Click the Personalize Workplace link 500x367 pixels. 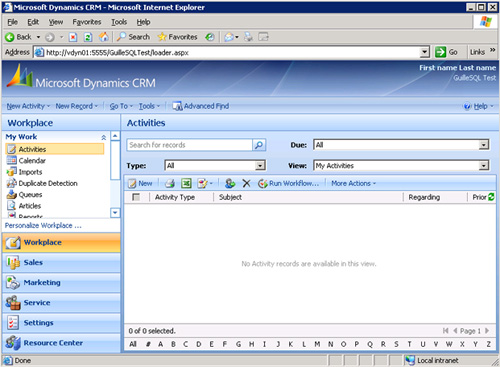[43, 226]
